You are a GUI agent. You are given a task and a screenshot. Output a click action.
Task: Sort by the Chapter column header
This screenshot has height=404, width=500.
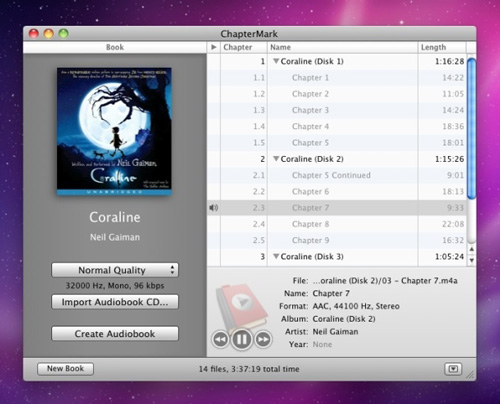click(244, 47)
